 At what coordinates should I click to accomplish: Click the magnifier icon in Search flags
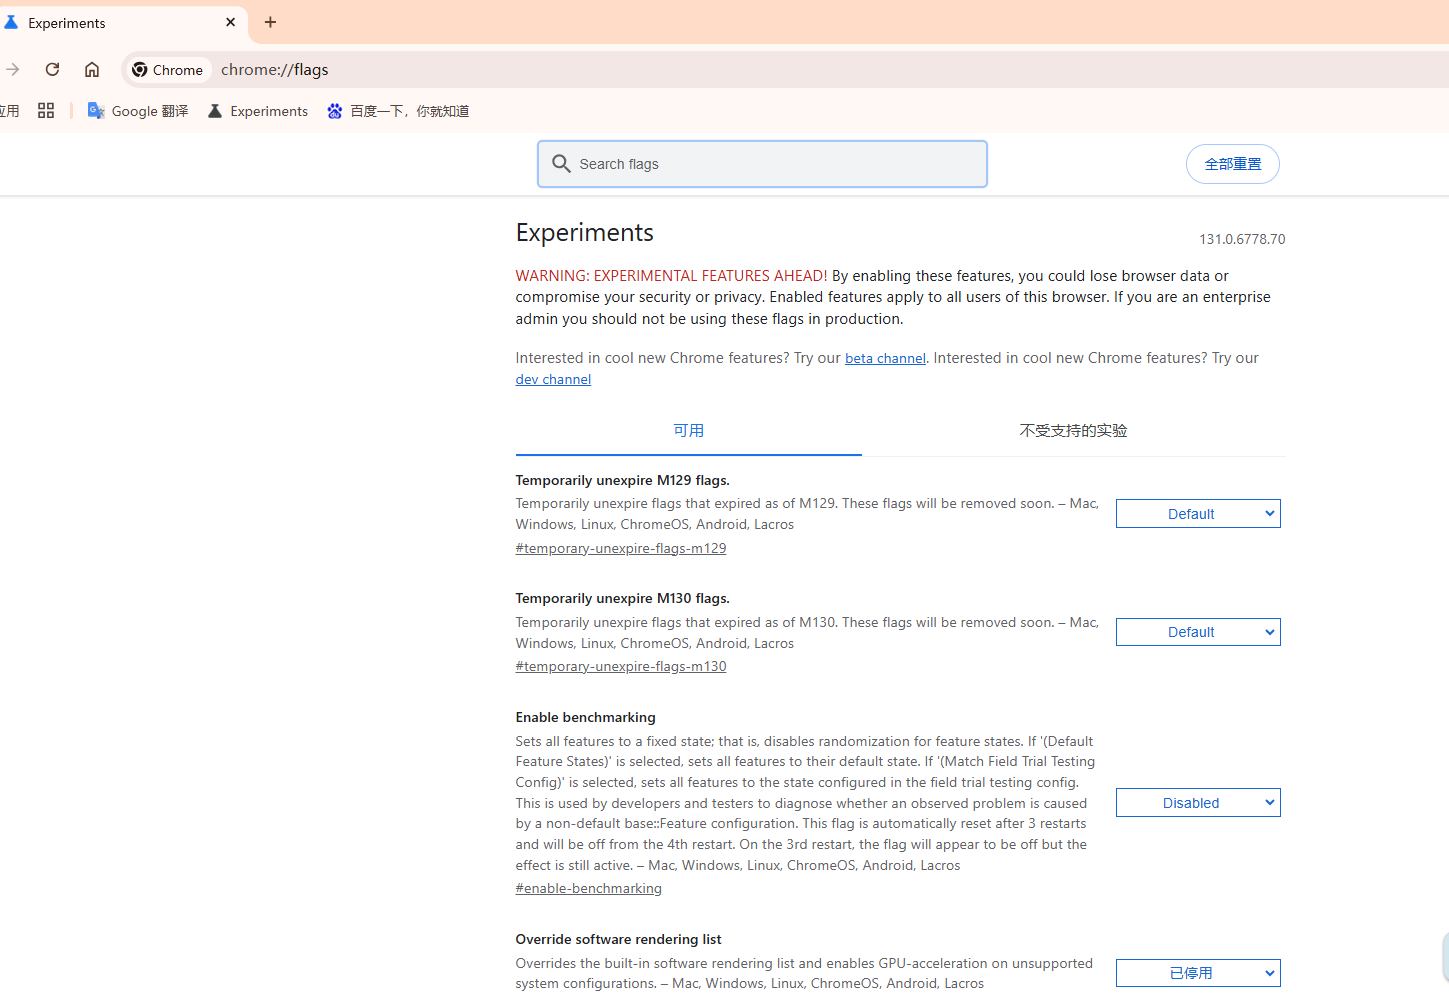coord(561,164)
